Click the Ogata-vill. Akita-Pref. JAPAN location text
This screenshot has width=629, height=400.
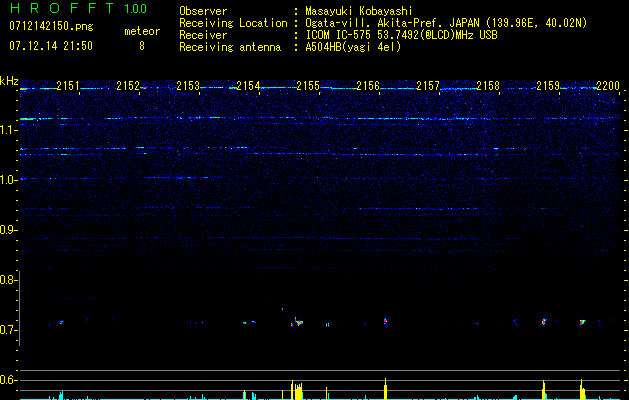click(x=446, y=23)
